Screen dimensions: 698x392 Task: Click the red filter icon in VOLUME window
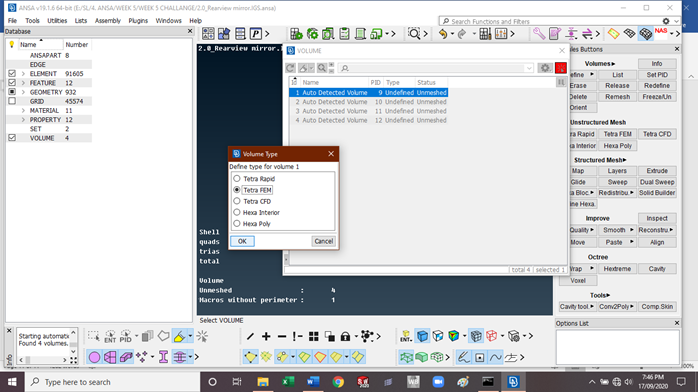(x=561, y=68)
